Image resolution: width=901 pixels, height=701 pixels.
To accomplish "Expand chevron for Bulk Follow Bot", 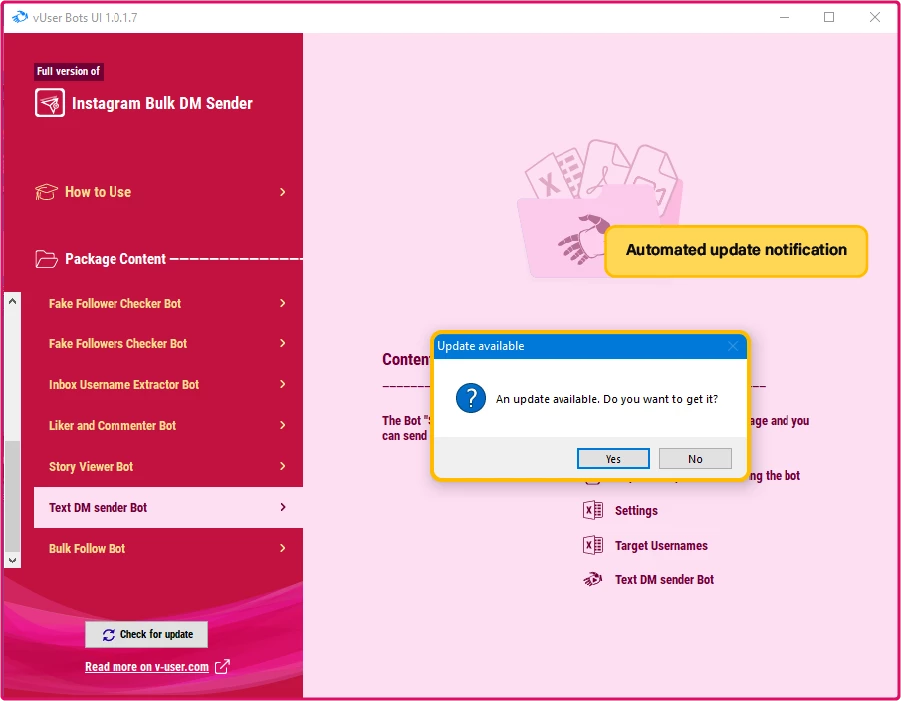I will tap(282, 548).
